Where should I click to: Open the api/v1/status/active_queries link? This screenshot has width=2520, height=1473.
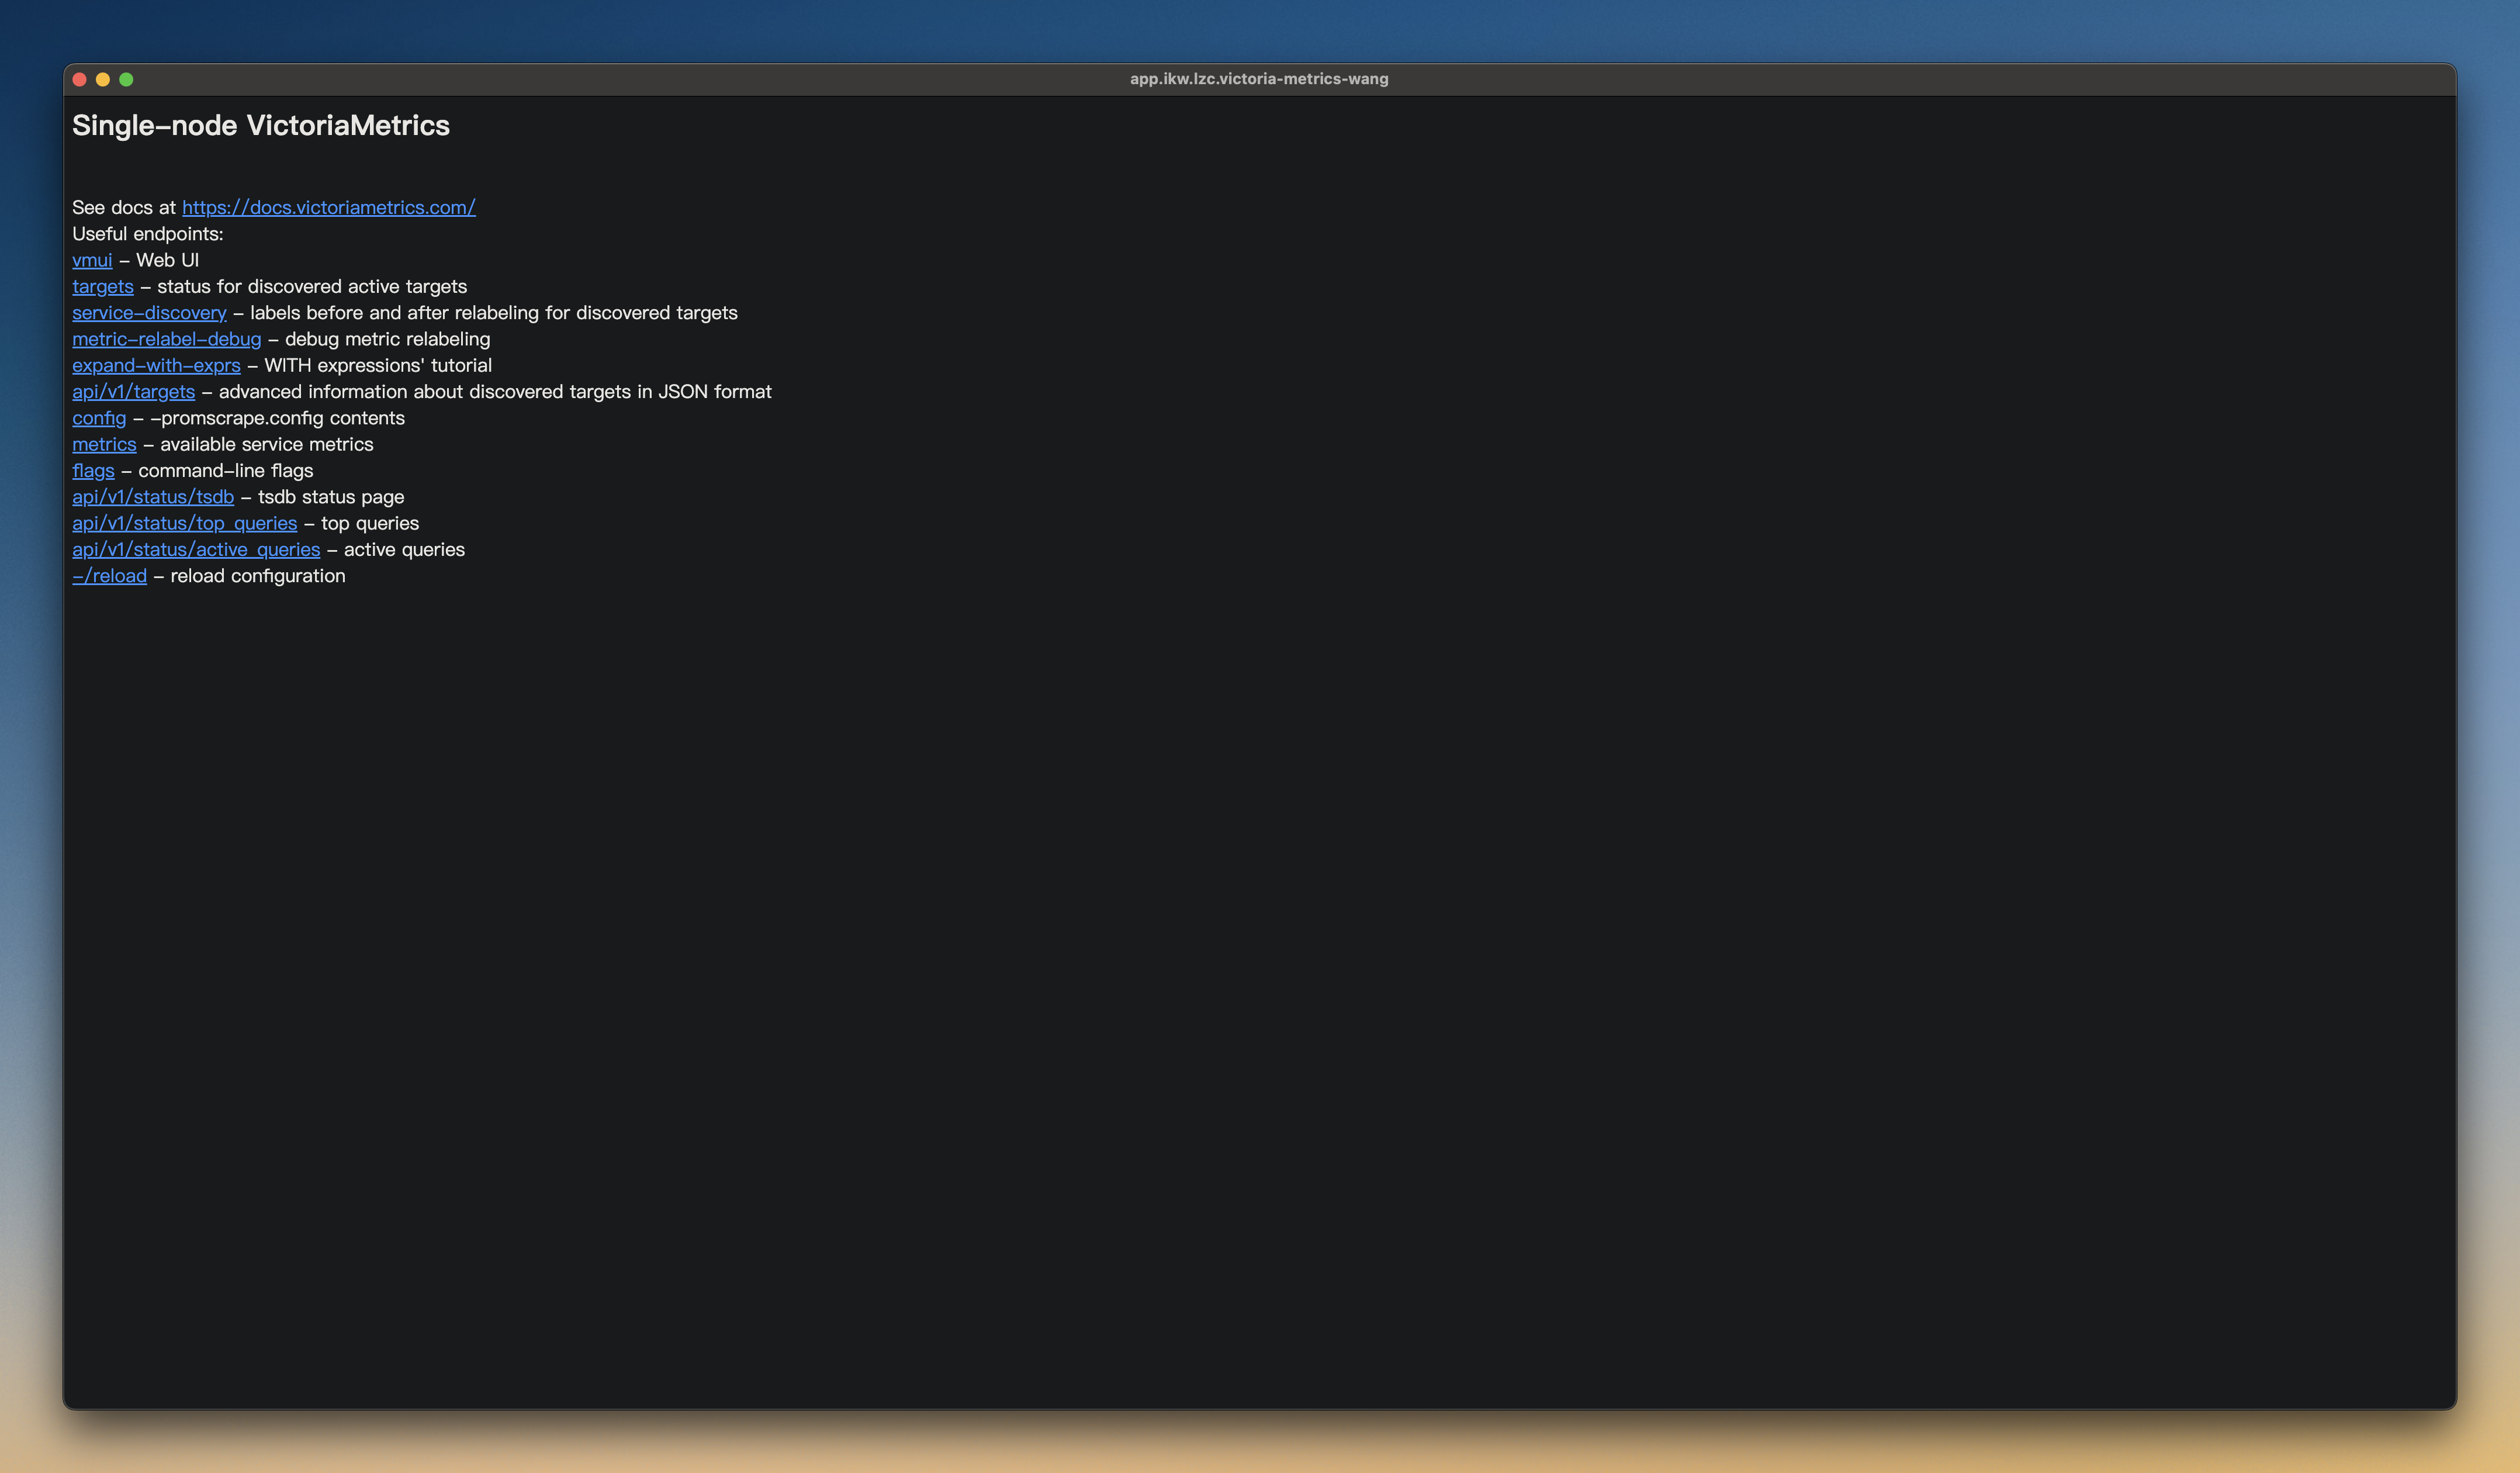(196, 549)
